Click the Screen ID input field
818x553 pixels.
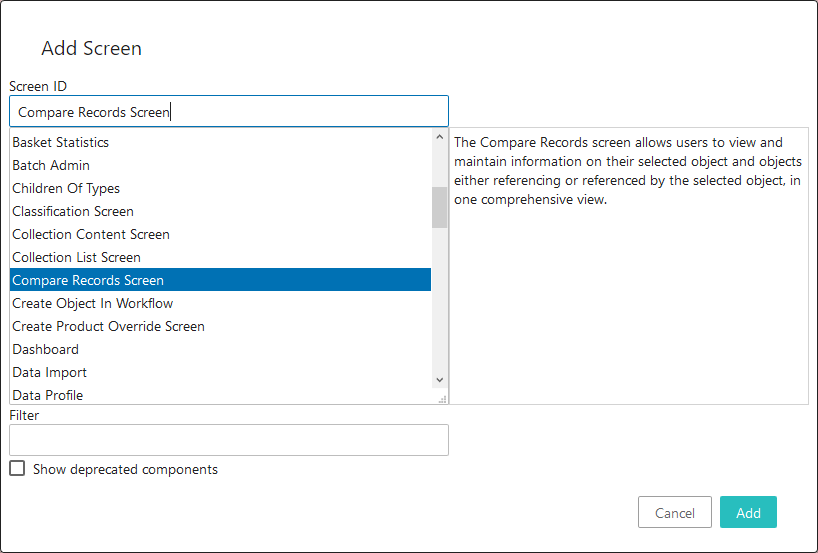click(x=229, y=111)
